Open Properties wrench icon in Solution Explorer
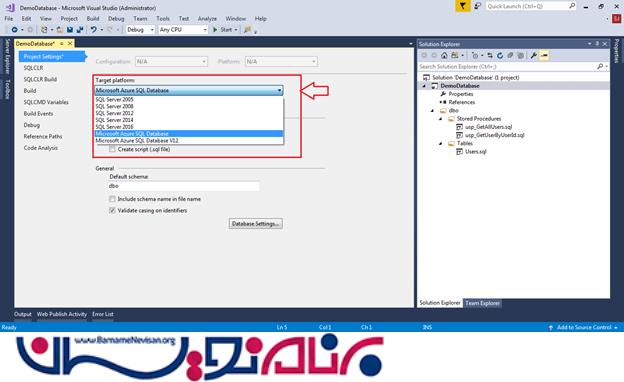Screen dimensions: 624x382 [533, 56]
